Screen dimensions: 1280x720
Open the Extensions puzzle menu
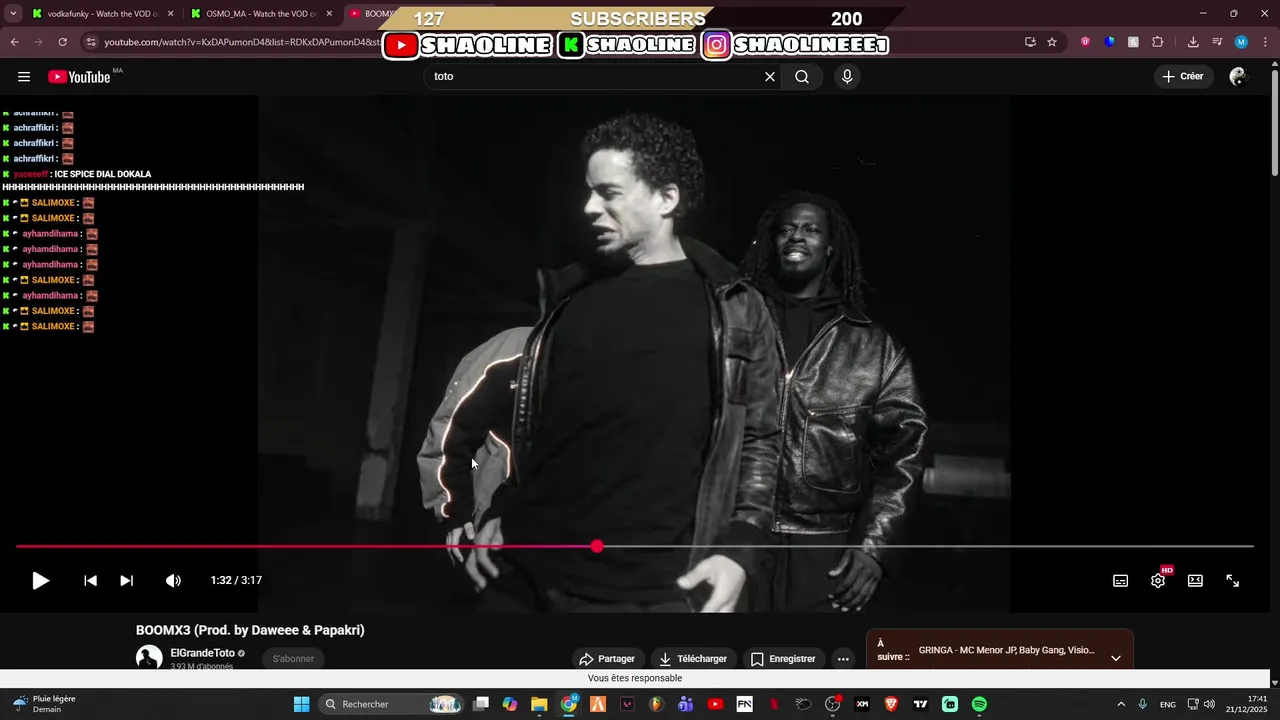[1158, 42]
